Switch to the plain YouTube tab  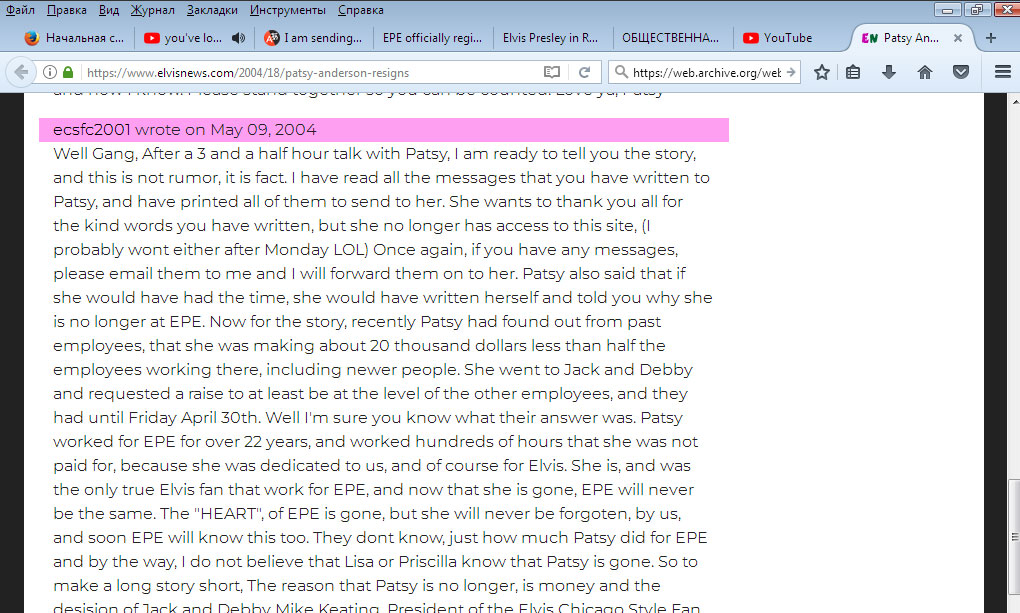click(x=788, y=38)
